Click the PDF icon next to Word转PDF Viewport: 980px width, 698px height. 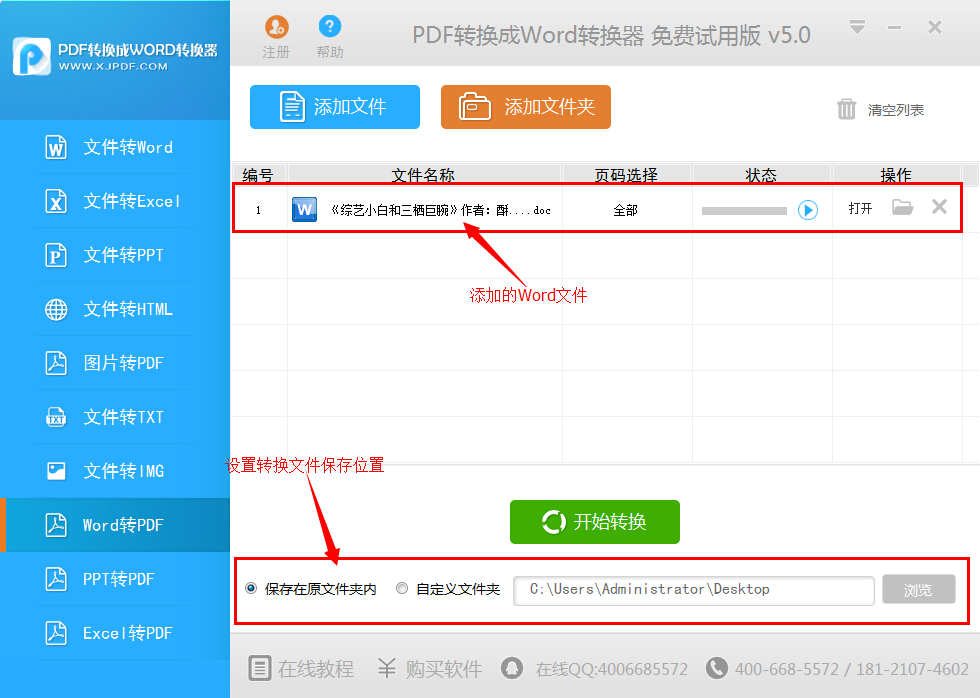pos(56,525)
